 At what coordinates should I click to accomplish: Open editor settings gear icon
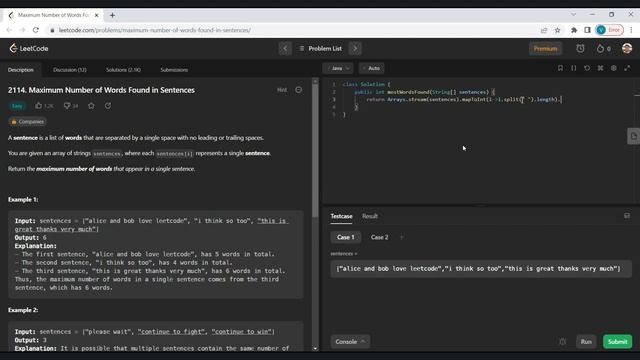point(613,68)
